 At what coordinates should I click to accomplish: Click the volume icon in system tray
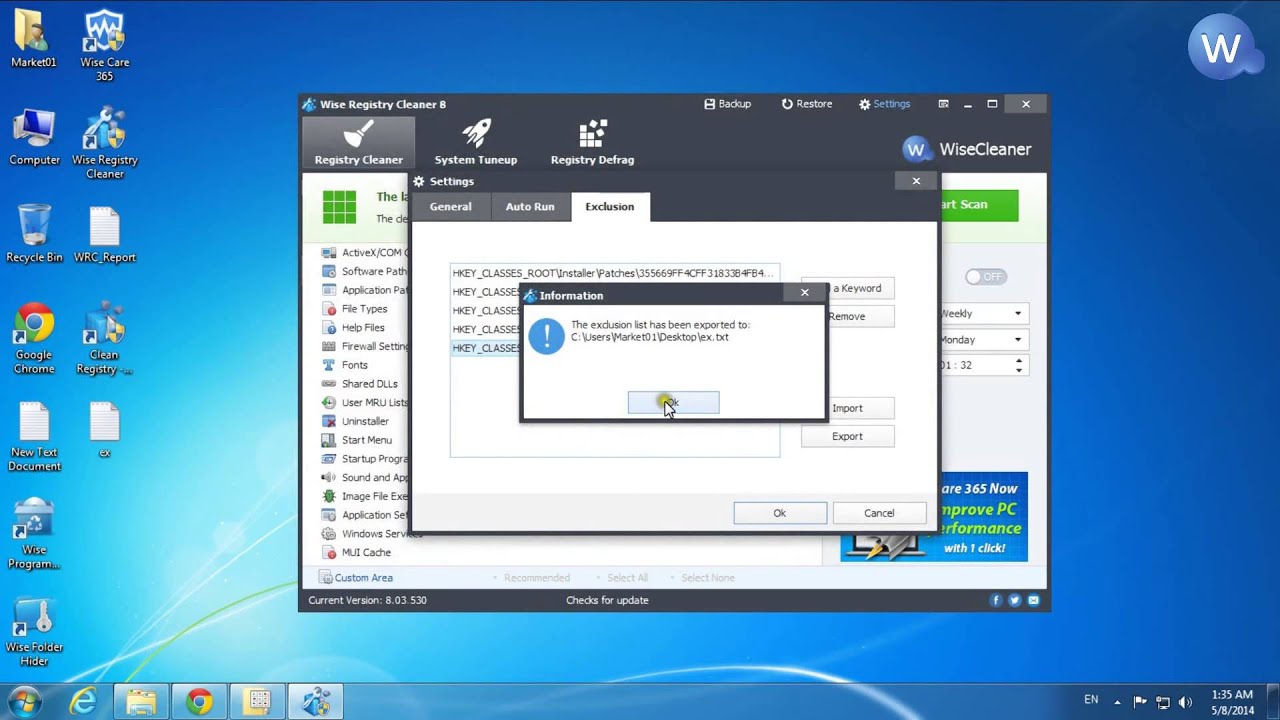pyautogui.click(x=1185, y=702)
